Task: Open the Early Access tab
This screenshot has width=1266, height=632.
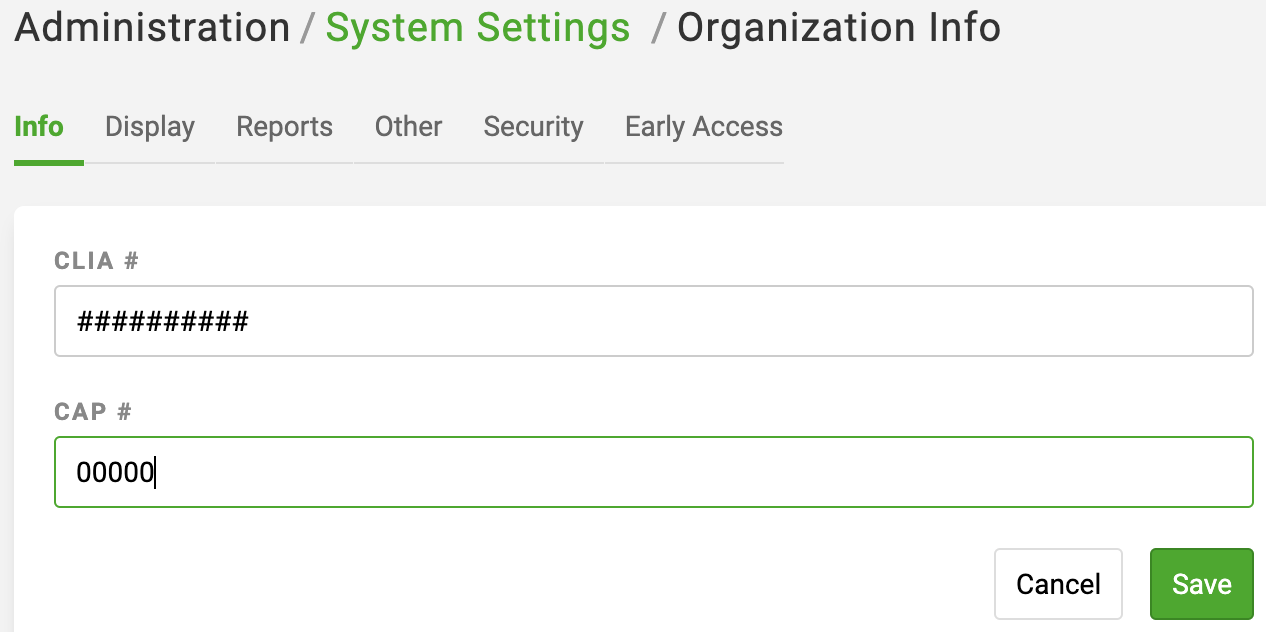Action: point(703,127)
